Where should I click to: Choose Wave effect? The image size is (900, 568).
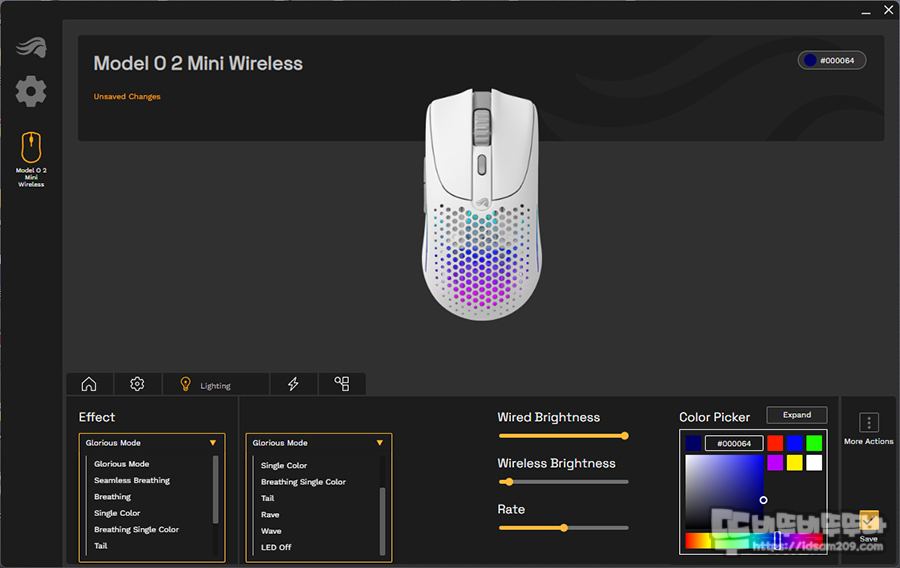(x=271, y=531)
